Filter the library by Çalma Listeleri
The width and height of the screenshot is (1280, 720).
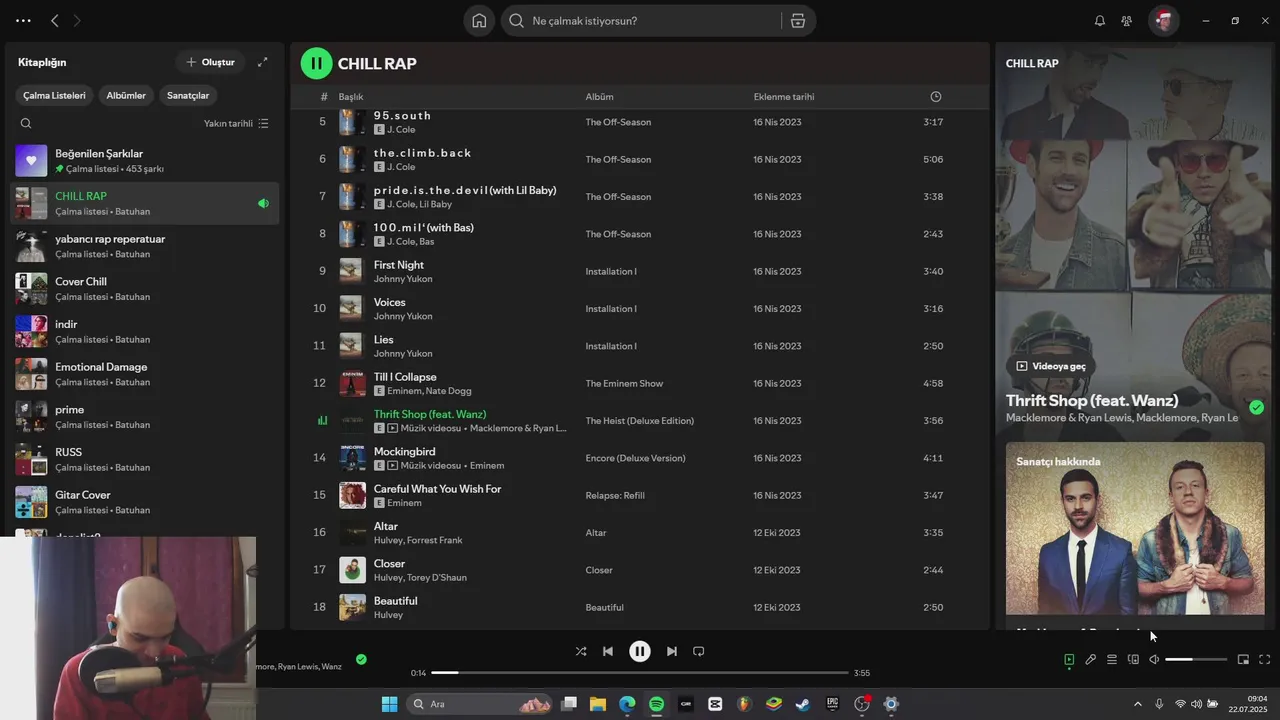(x=55, y=95)
